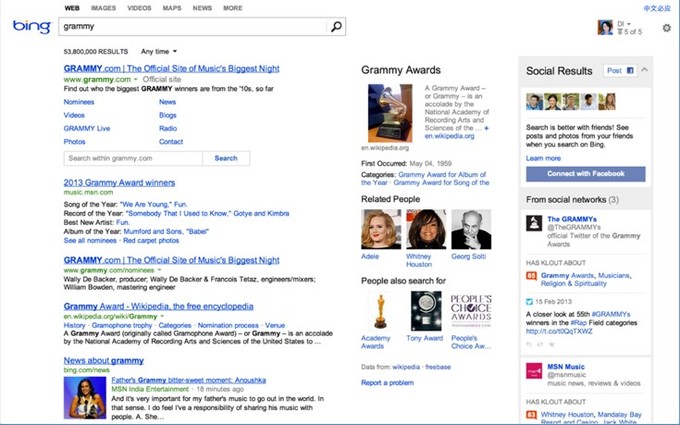Open the Any time filter dropdown
The height and width of the screenshot is (425, 680).
[159, 51]
